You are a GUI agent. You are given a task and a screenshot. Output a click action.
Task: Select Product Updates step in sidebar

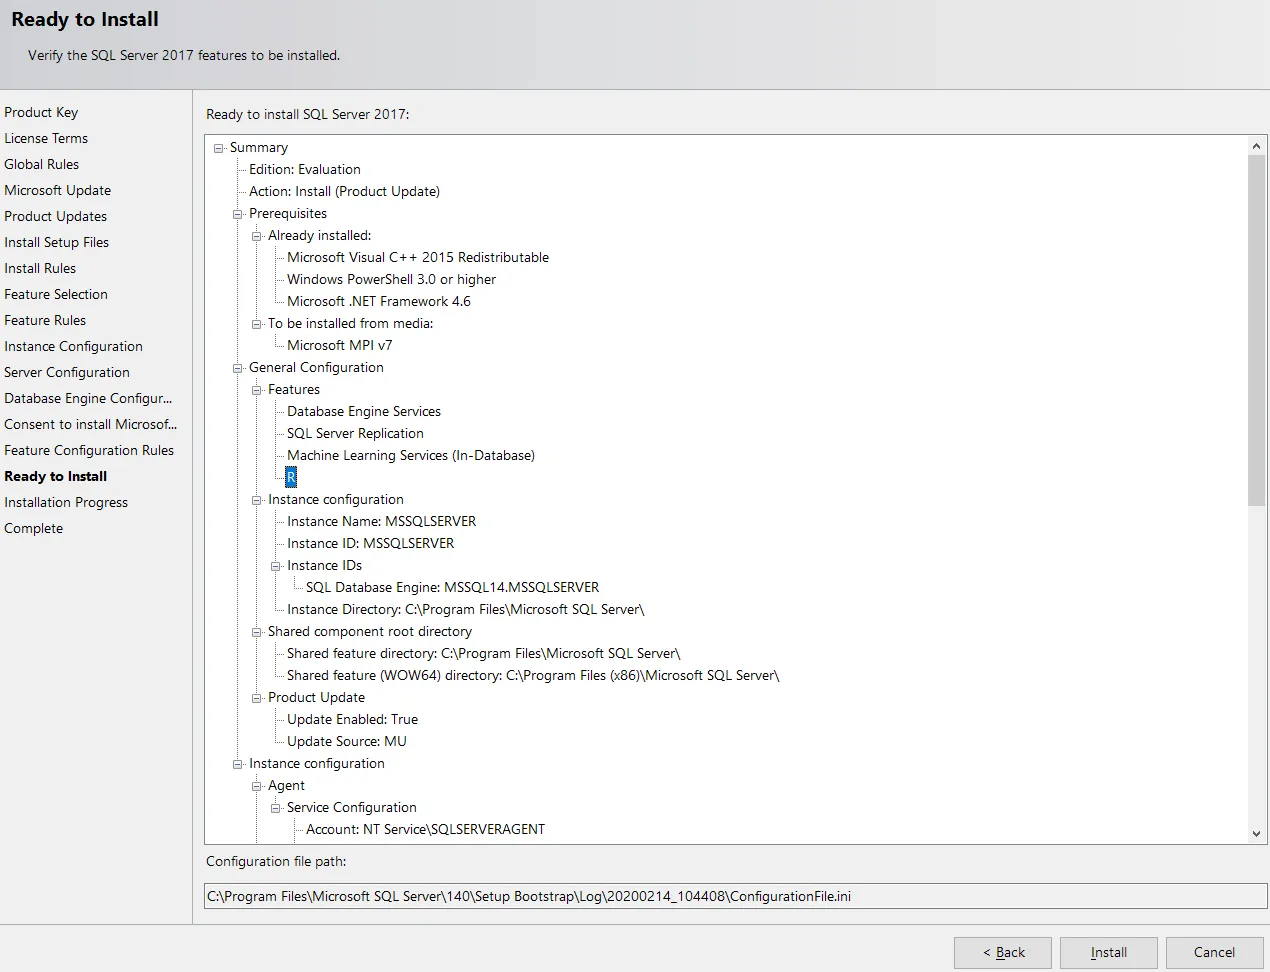pyautogui.click(x=55, y=216)
